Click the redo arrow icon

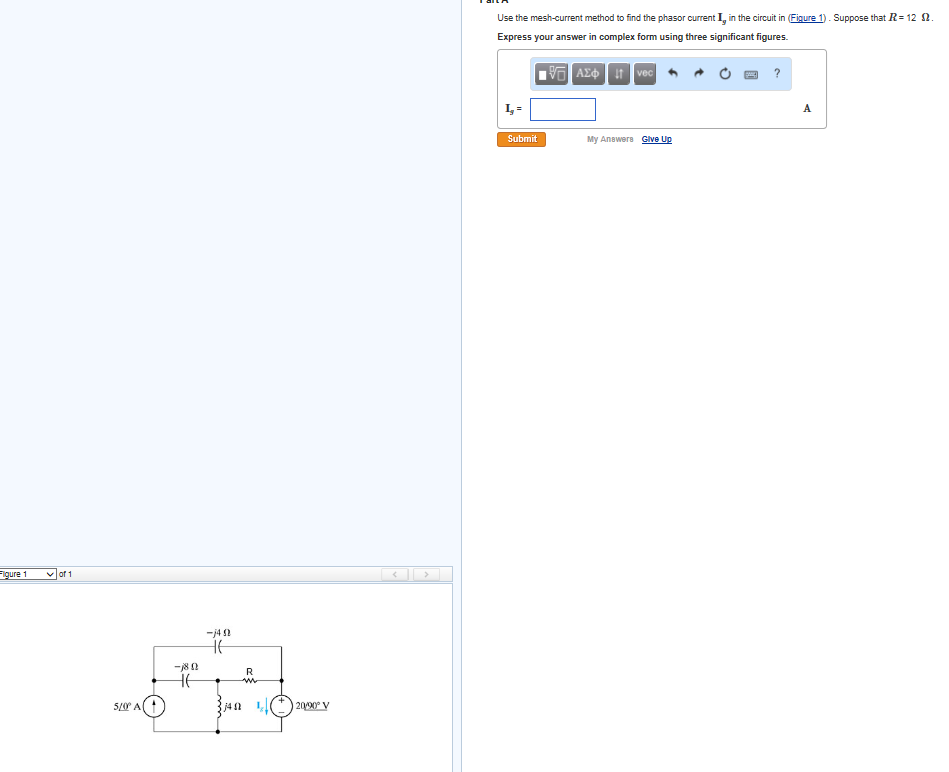[x=698, y=73]
